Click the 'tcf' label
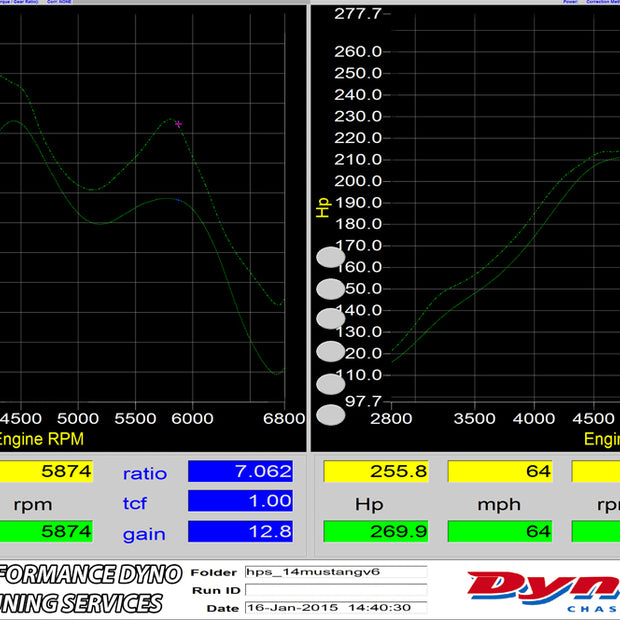 click(x=134, y=503)
